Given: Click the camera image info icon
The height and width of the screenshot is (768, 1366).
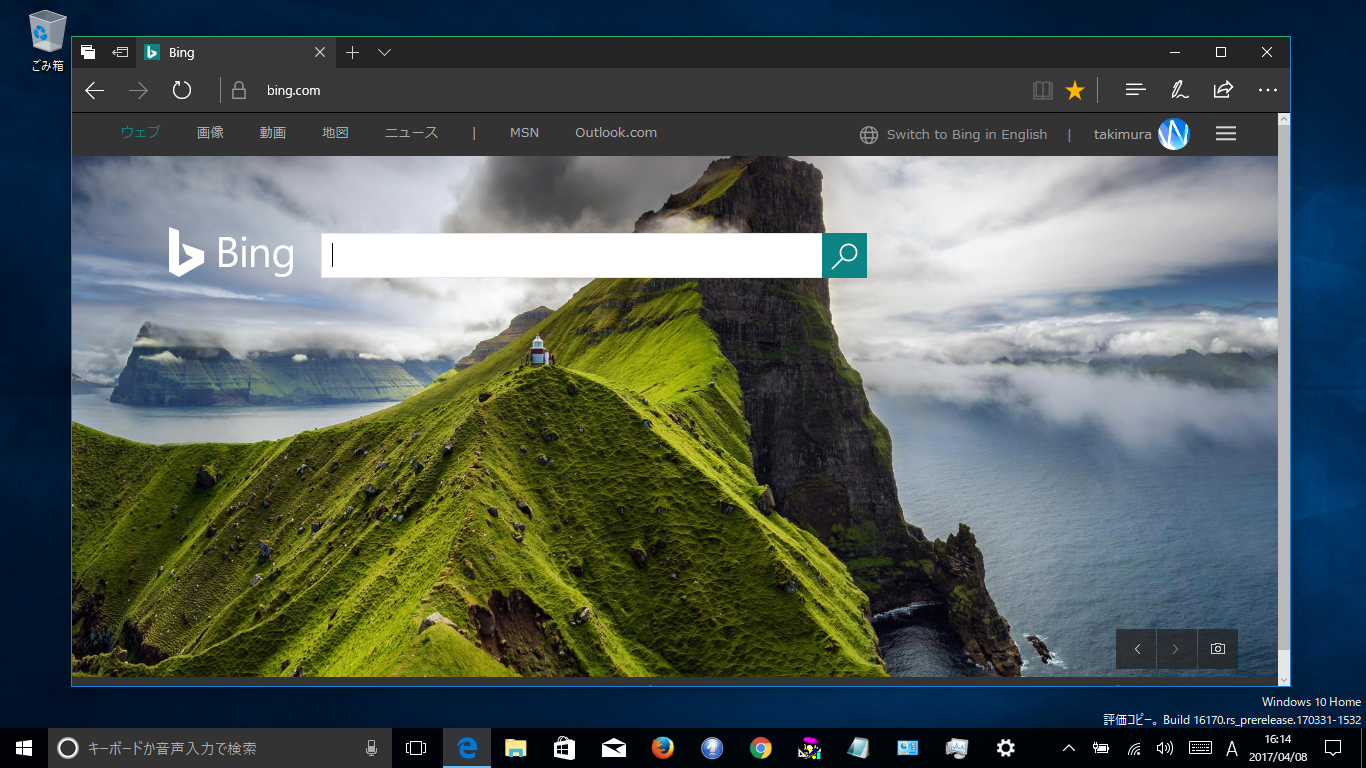Looking at the screenshot, I should 1217,649.
